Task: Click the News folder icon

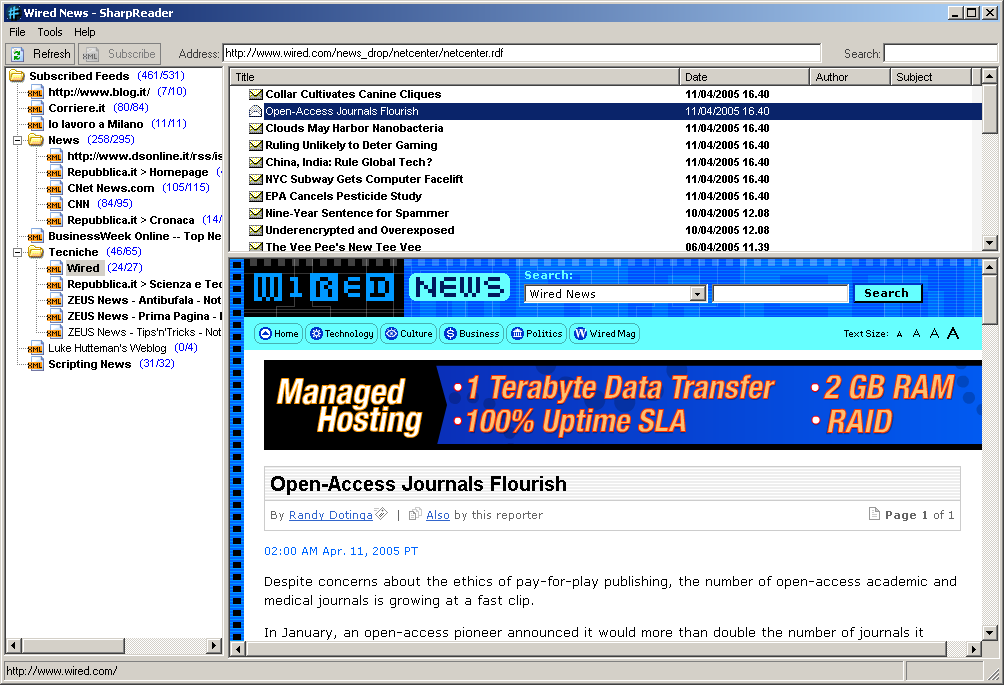Action: tap(36, 140)
